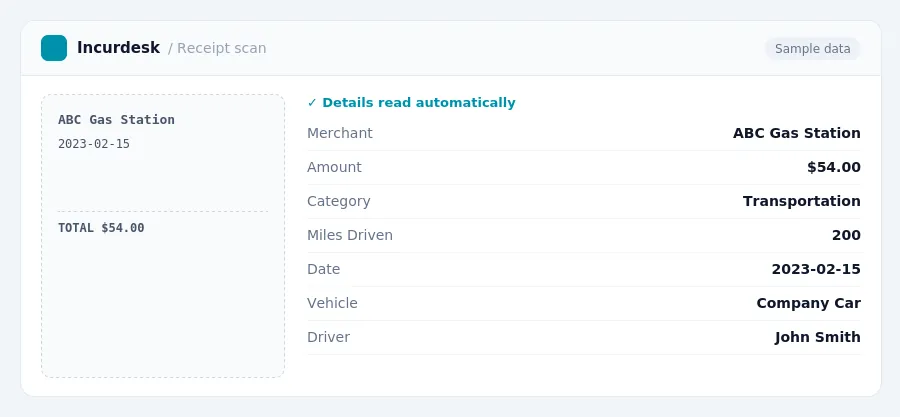Click the Sample data badge

click(812, 49)
